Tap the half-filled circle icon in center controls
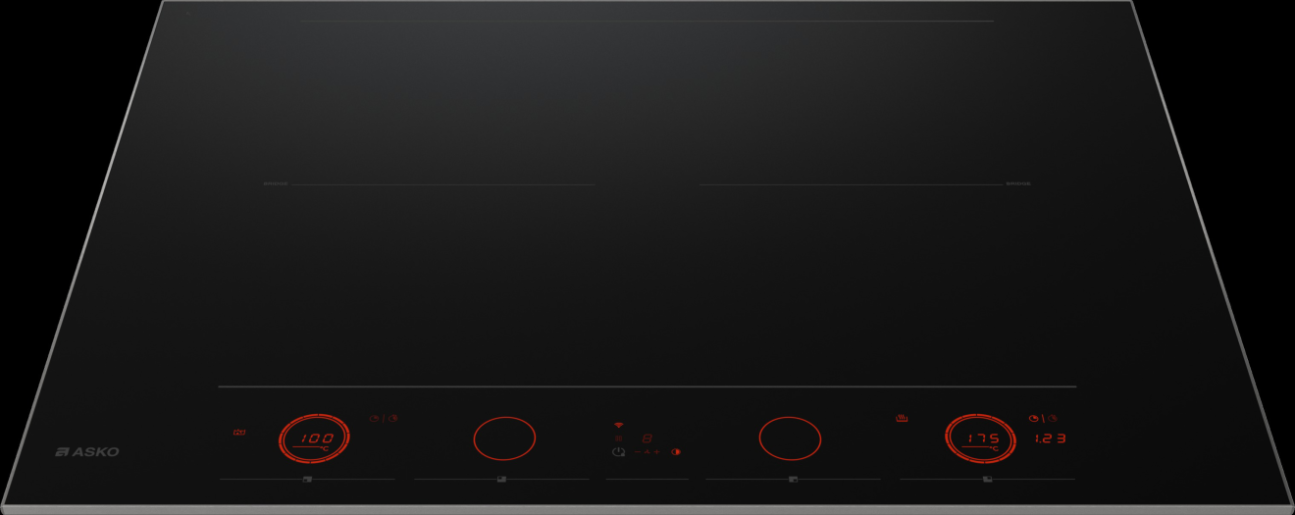 tap(676, 452)
